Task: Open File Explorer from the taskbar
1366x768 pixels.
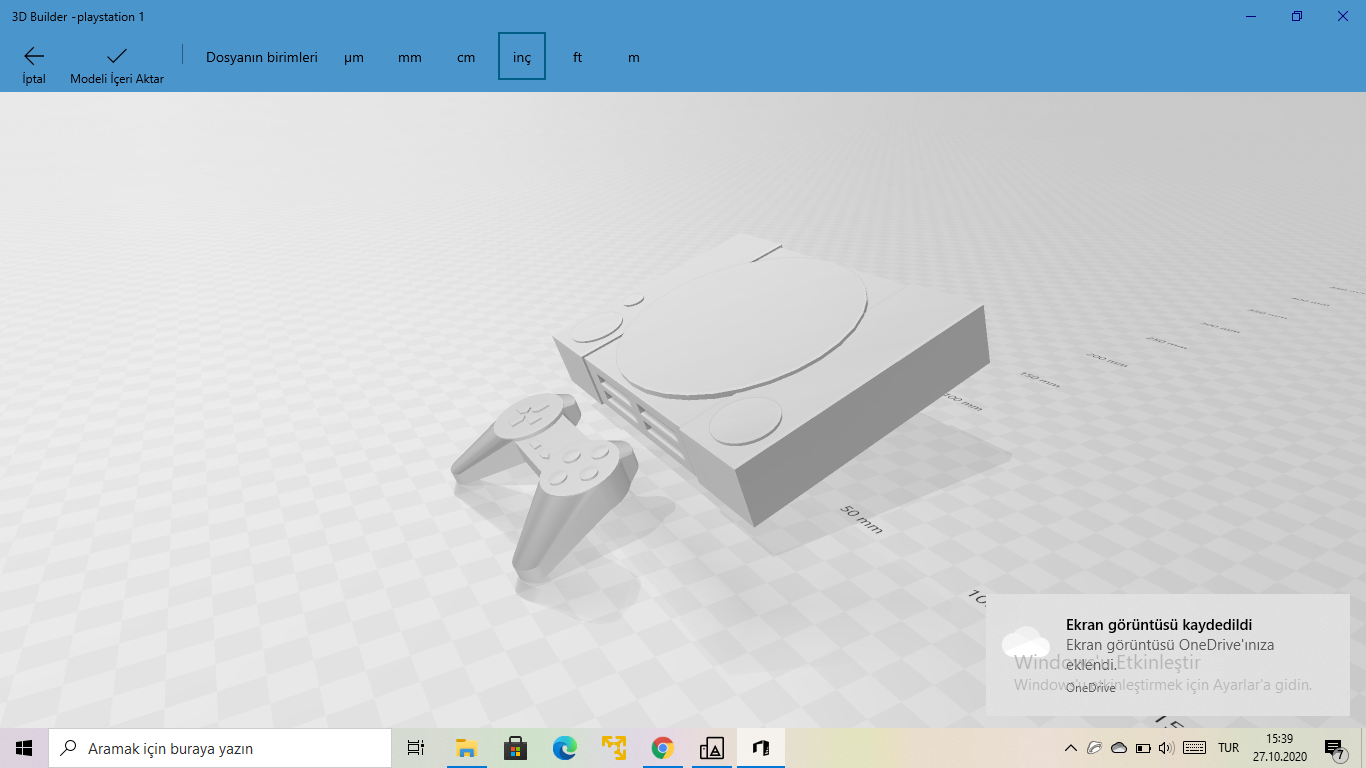Action: tap(465, 747)
